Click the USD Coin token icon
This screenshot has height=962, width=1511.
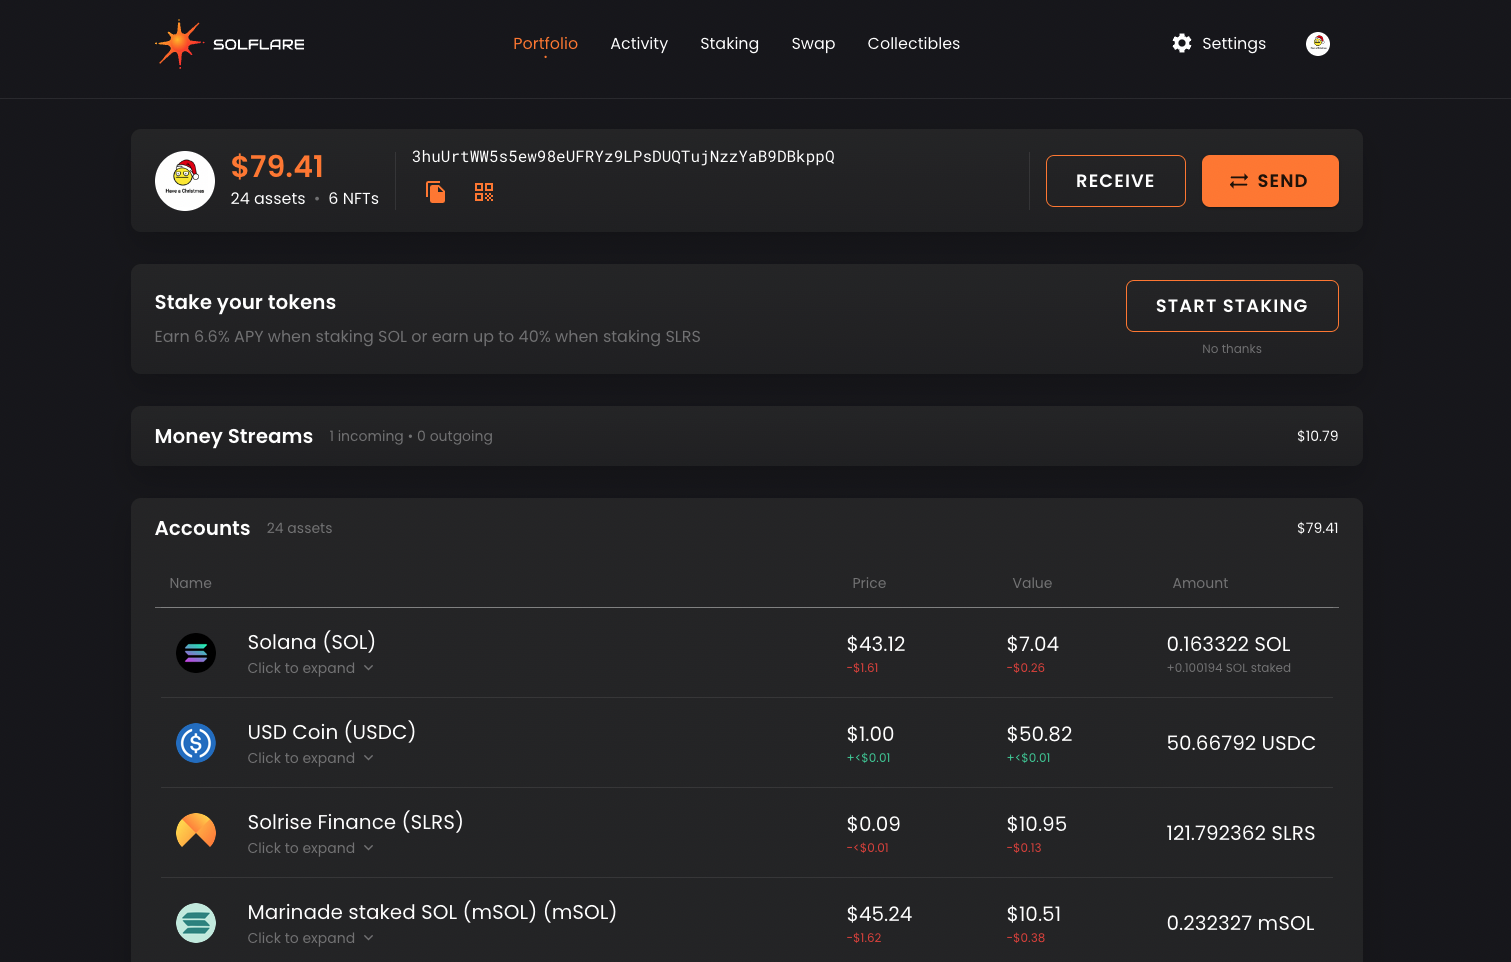point(196,743)
